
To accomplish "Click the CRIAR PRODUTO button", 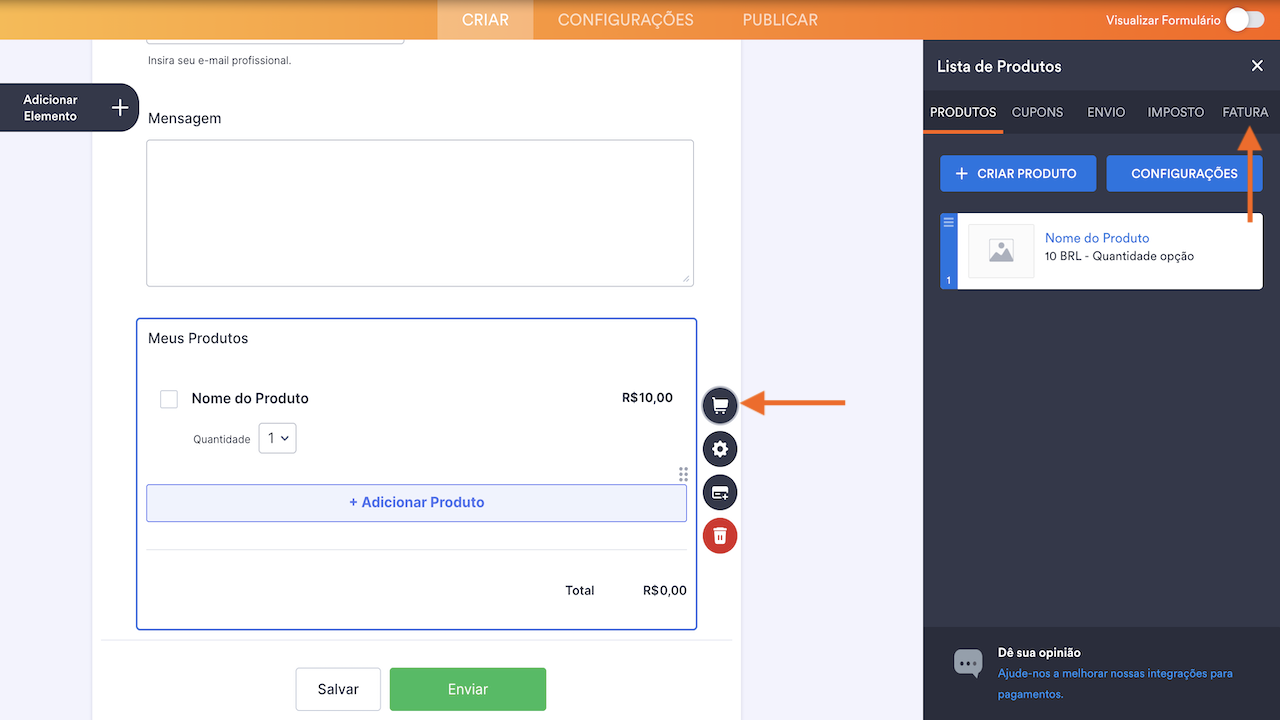I will 1018,173.
